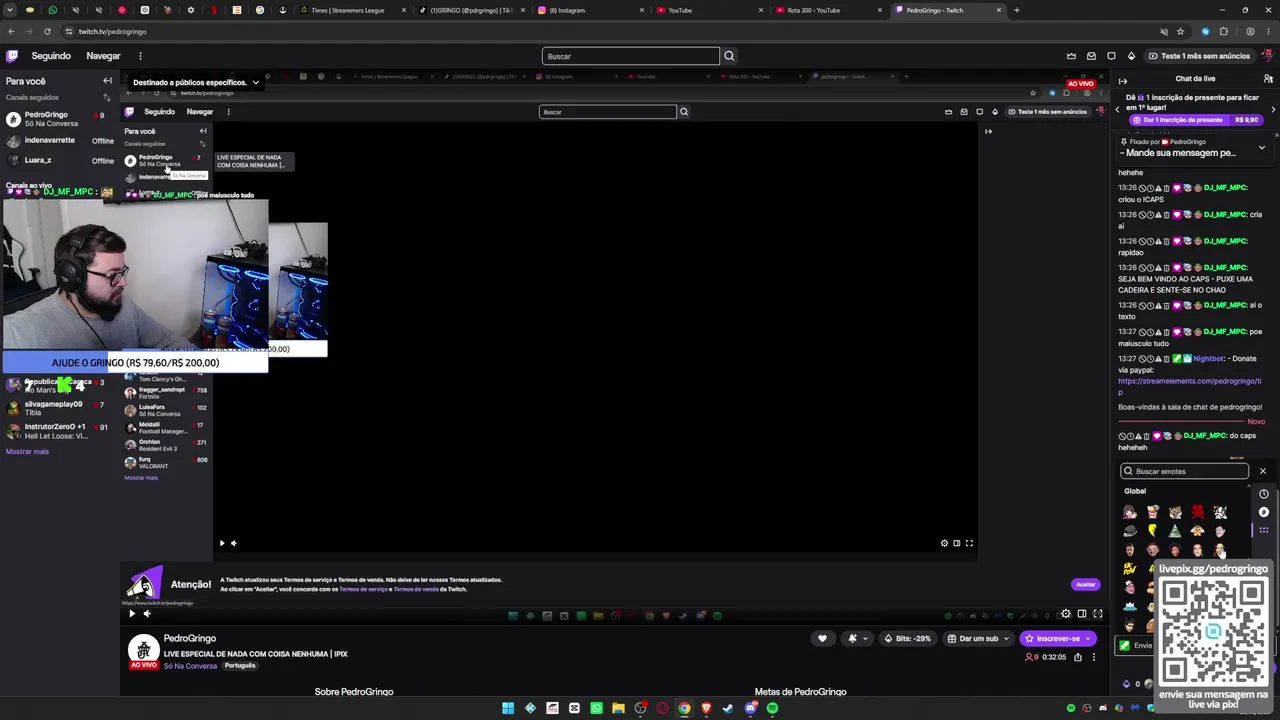
Task: Open Prime loot crown icon
Action: (1071, 56)
